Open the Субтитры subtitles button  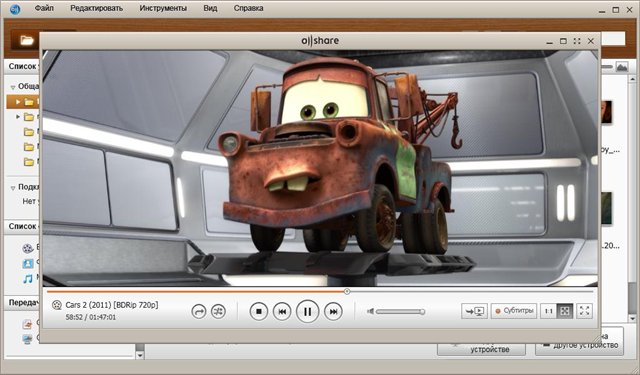514,311
